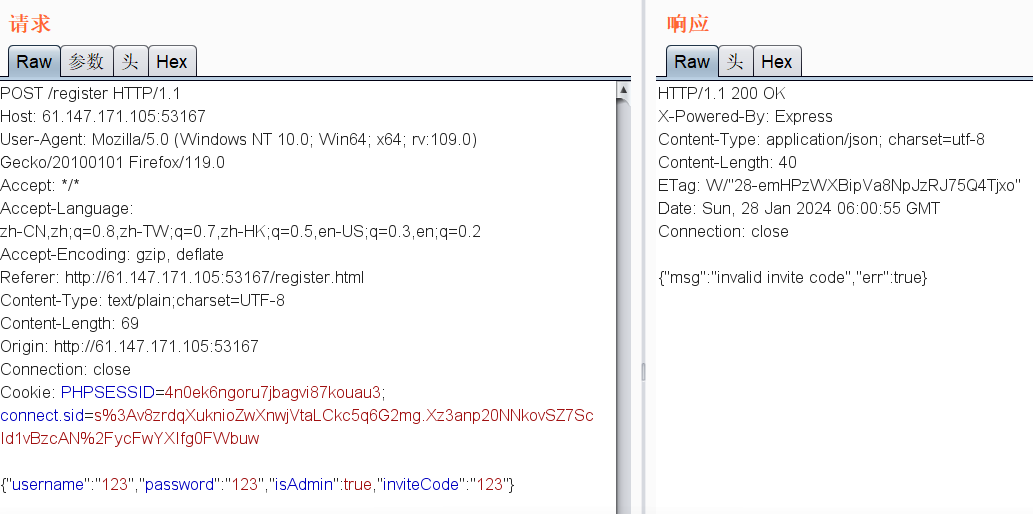Click the request Content-Type: text/plain line
The width and height of the screenshot is (1033, 514).
tap(142, 300)
